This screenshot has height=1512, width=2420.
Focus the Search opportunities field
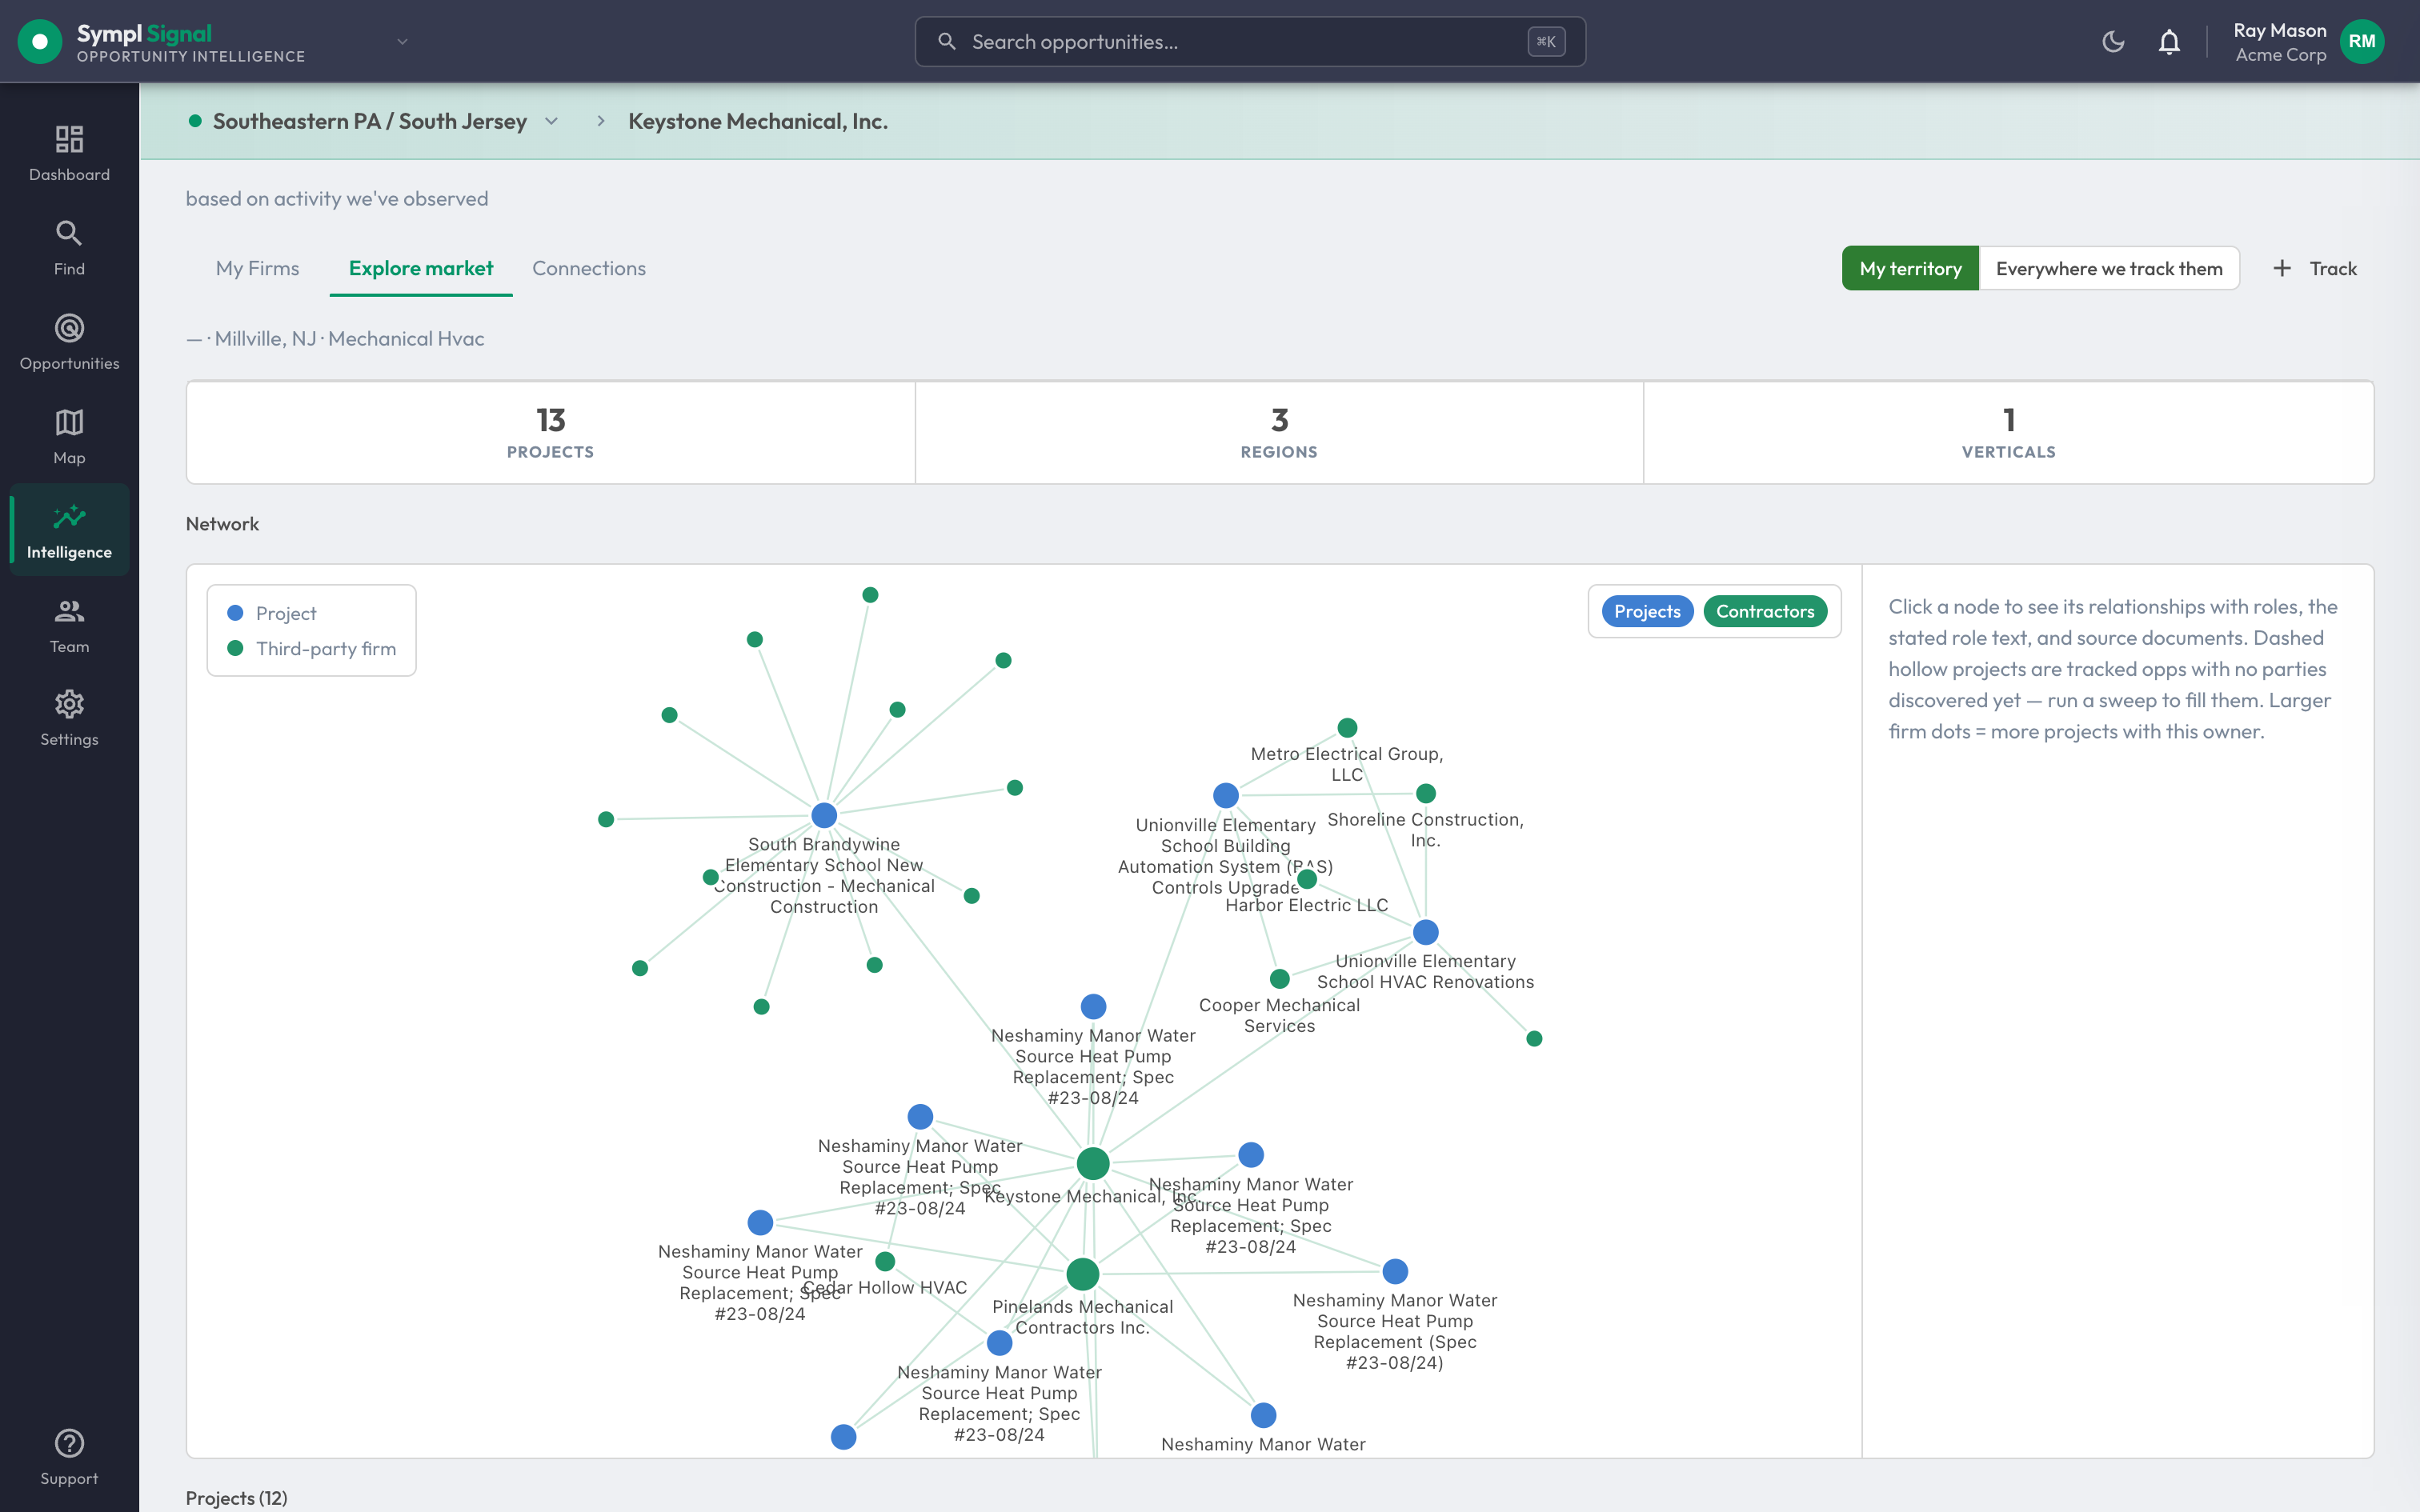coord(1250,41)
